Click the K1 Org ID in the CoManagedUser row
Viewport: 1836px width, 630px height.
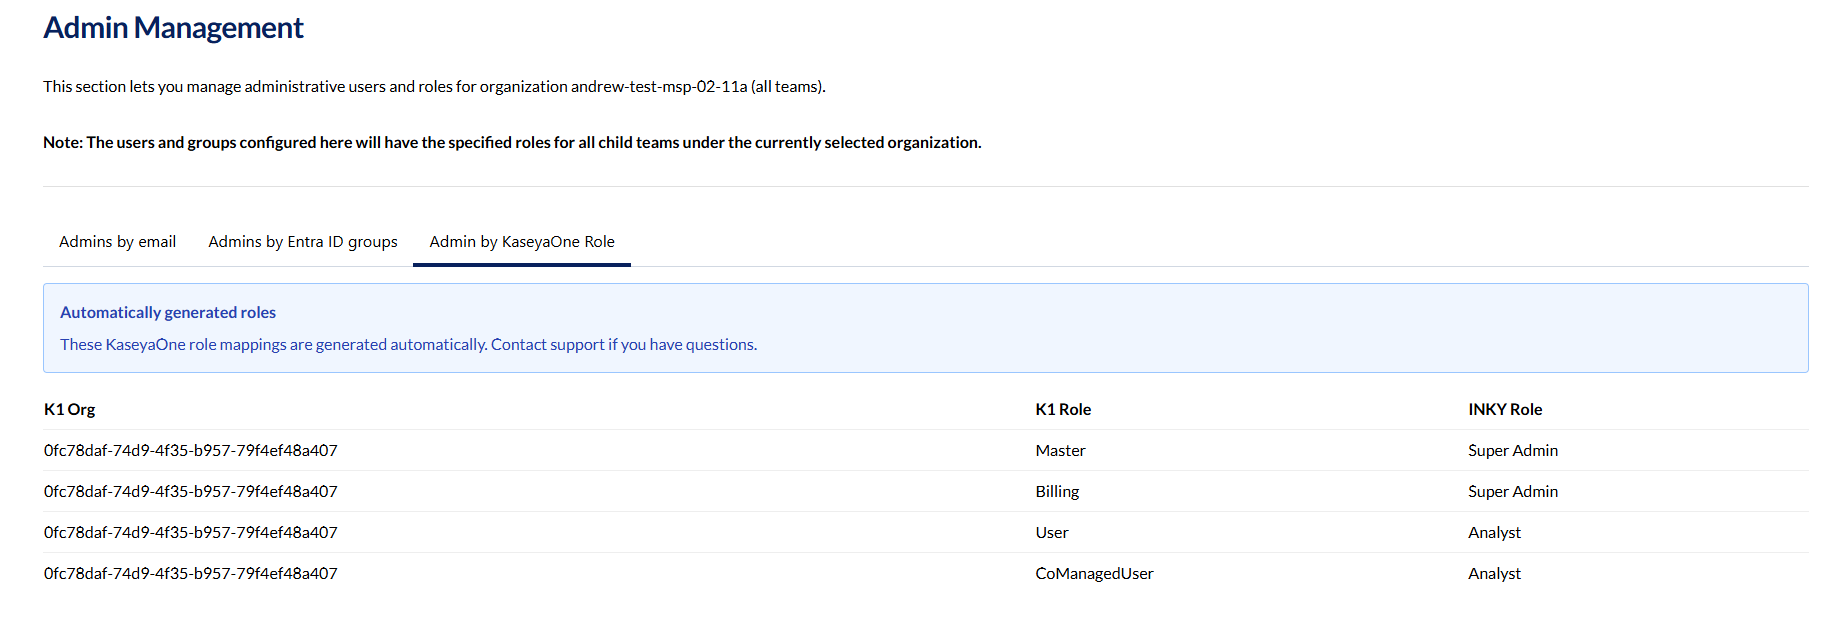[191, 574]
